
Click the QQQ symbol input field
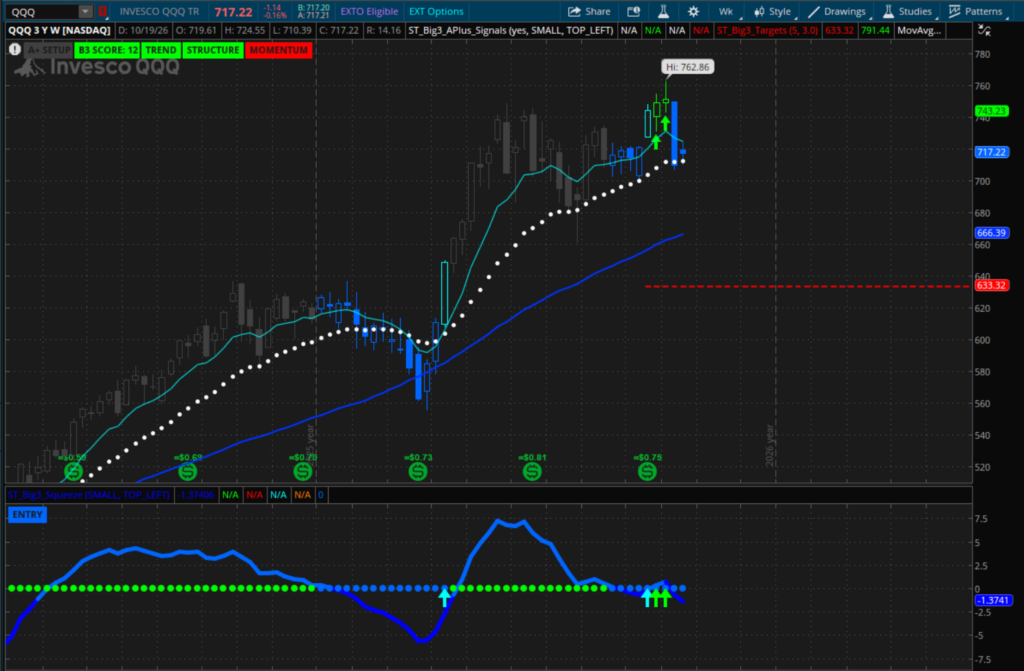point(42,11)
